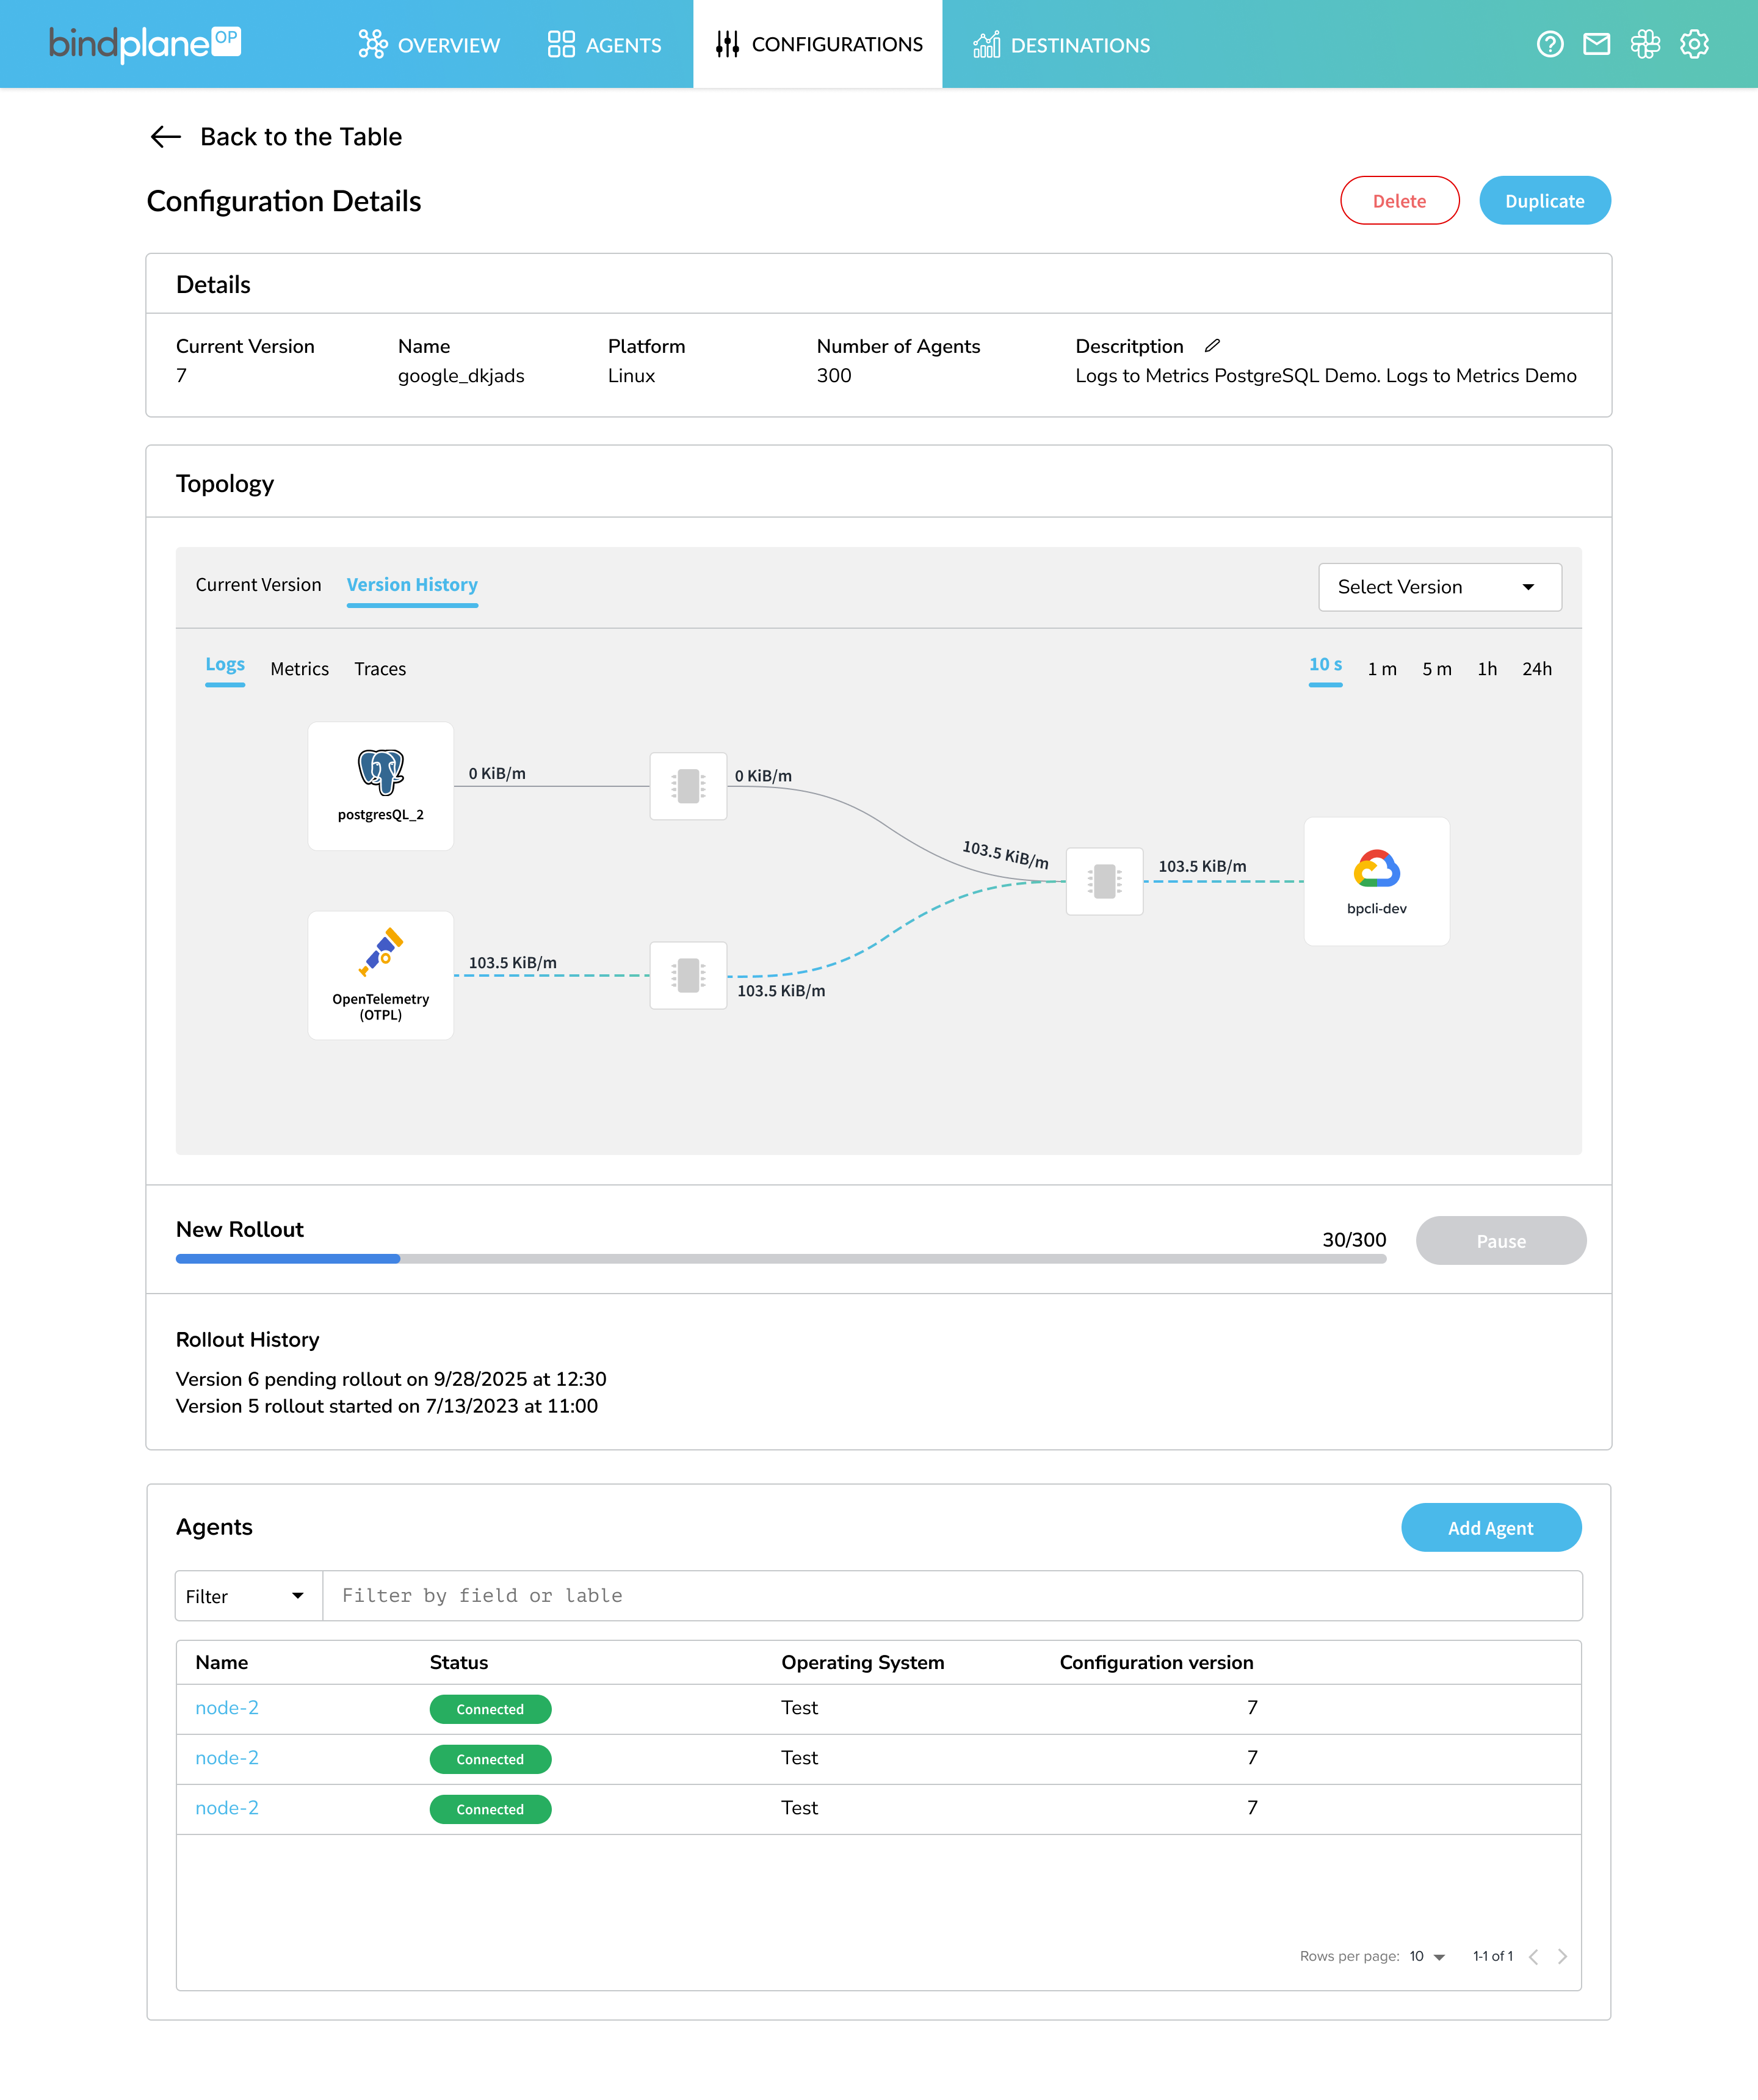Click the New Rollout progress bar
The width and height of the screenshot is (1758, 2100).
click(x=780, y=1259)
